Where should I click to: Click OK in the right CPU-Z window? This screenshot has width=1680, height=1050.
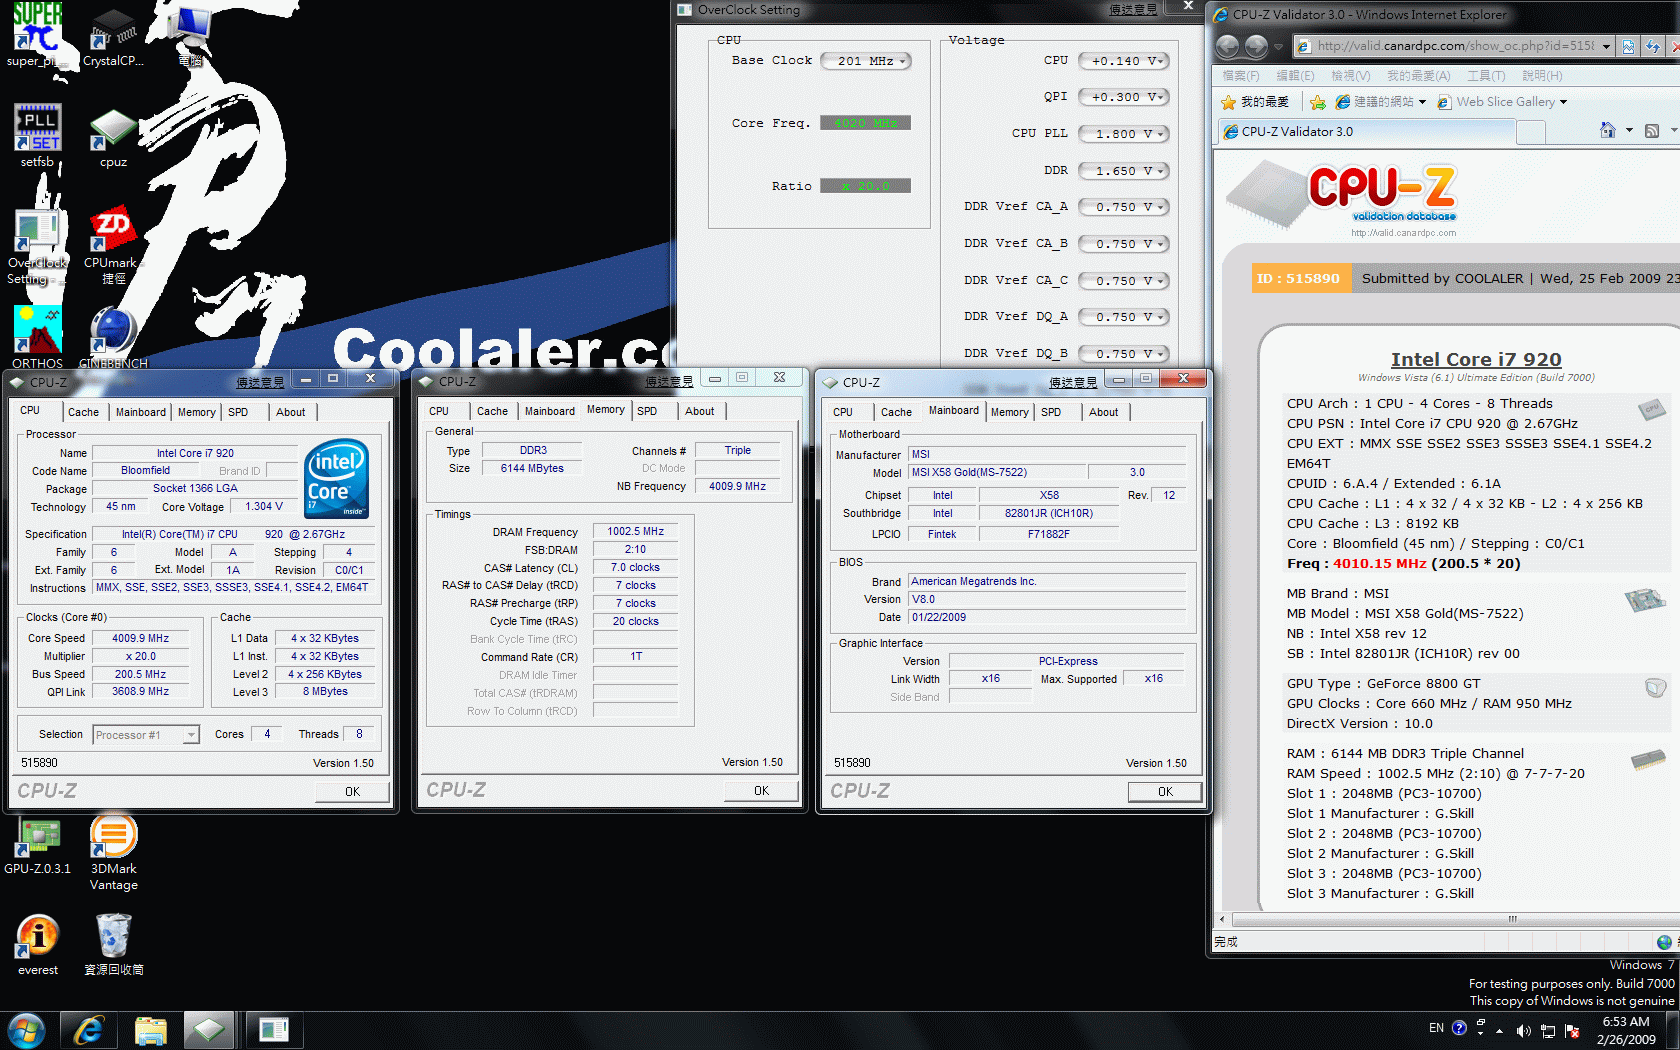point(1165,791)
